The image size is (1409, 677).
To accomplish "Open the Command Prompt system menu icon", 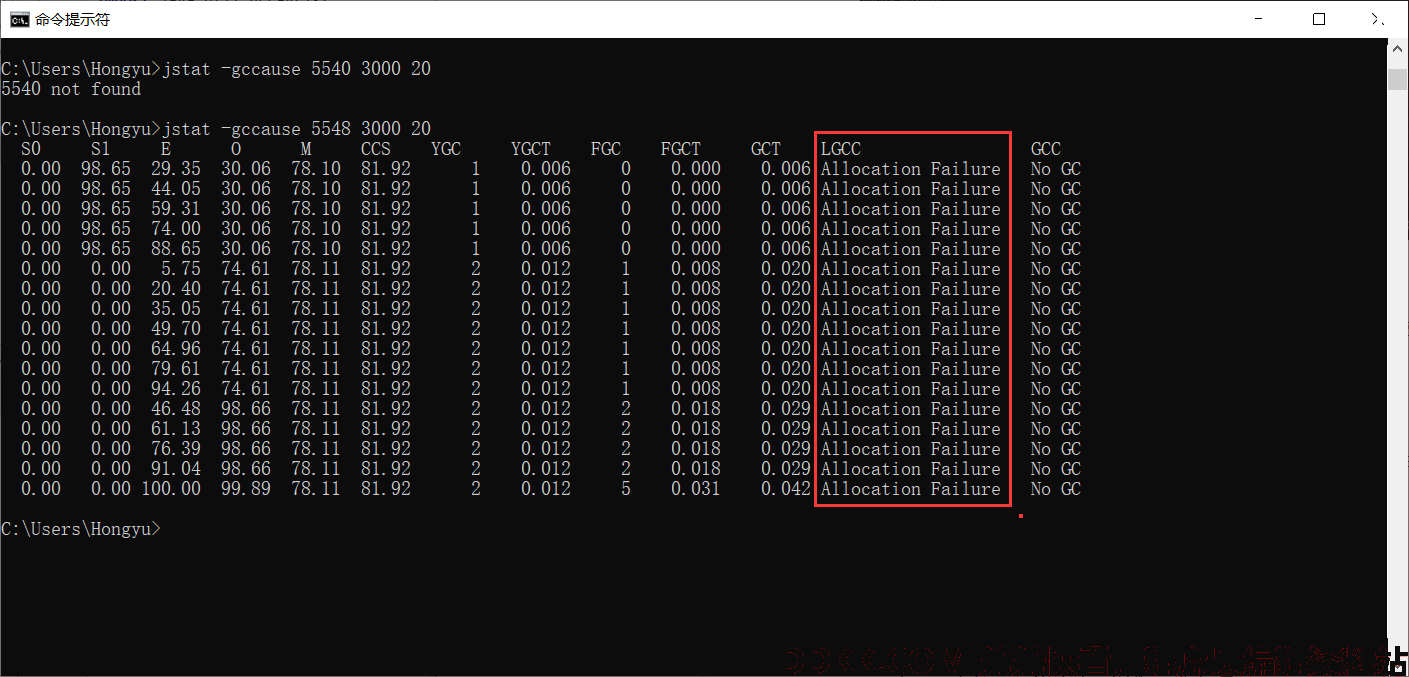I will pyautogui.click(x=19, y=19).
